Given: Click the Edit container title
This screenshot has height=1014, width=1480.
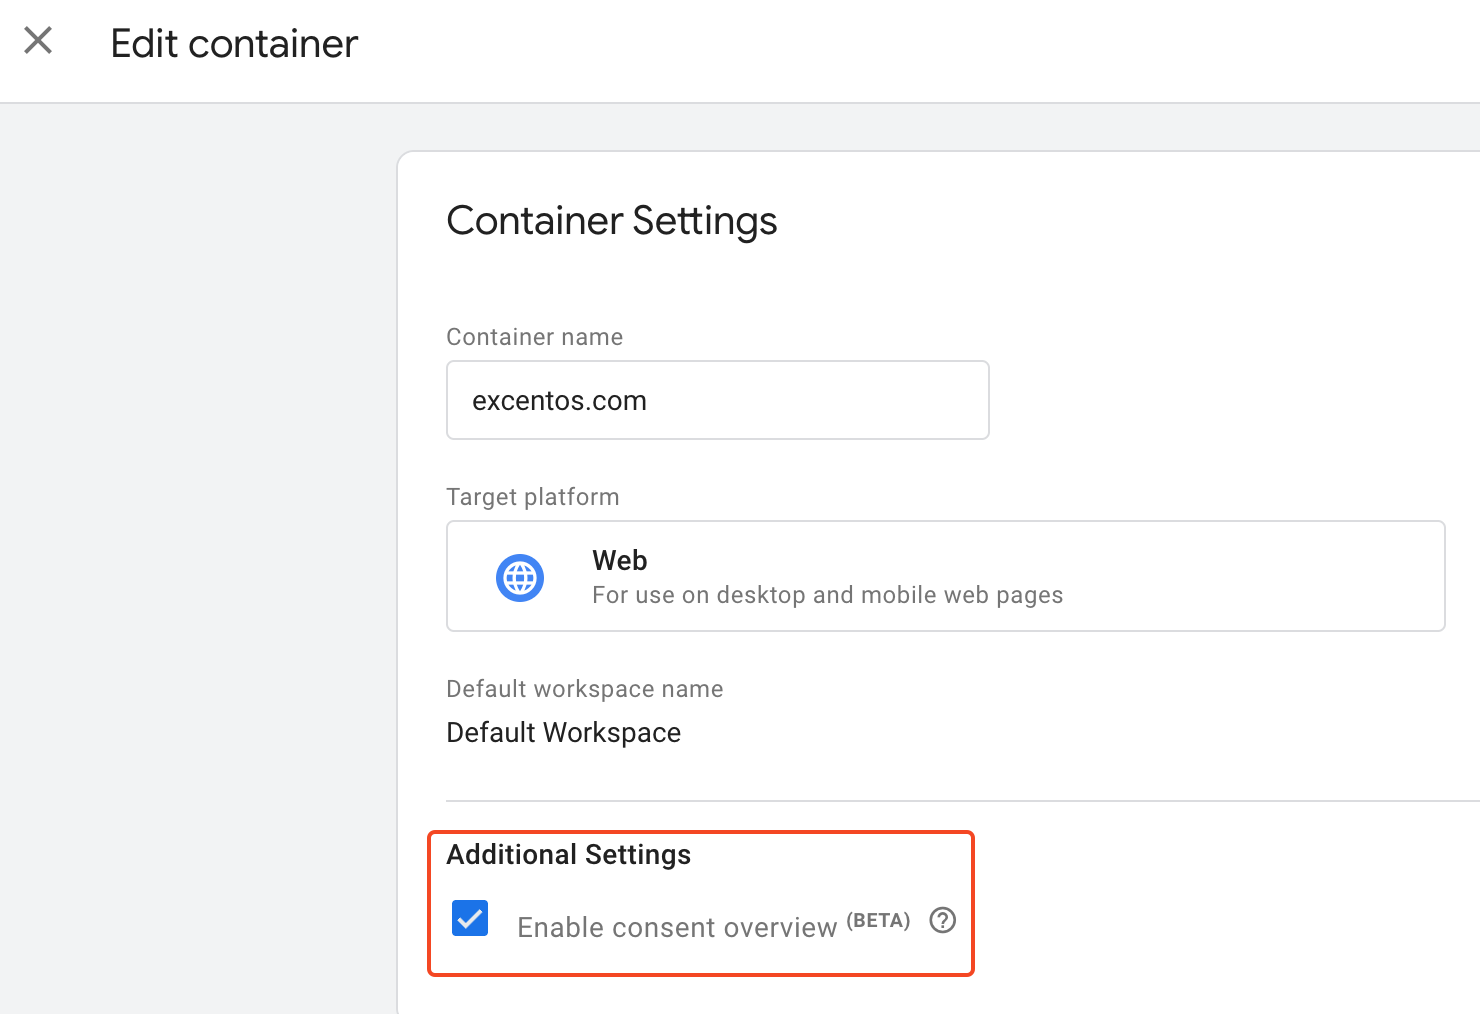Looking at the screenshot, I should (234, 44).
